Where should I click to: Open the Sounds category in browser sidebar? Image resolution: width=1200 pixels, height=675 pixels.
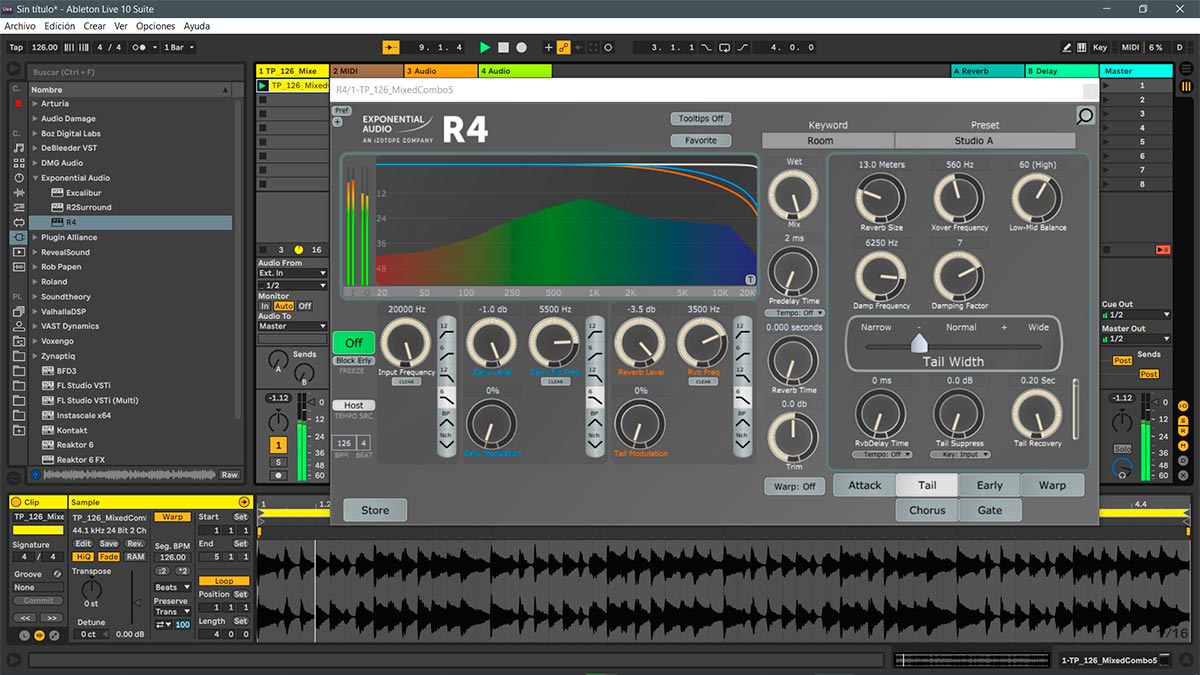click(x=17, y=148)
